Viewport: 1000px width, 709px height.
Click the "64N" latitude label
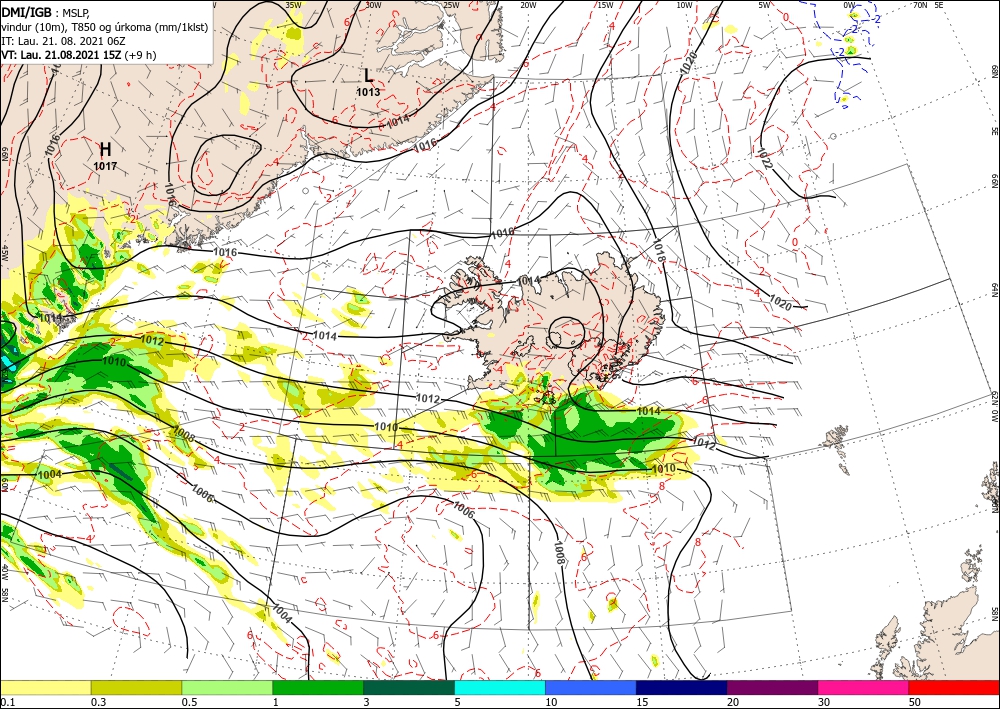994,291
